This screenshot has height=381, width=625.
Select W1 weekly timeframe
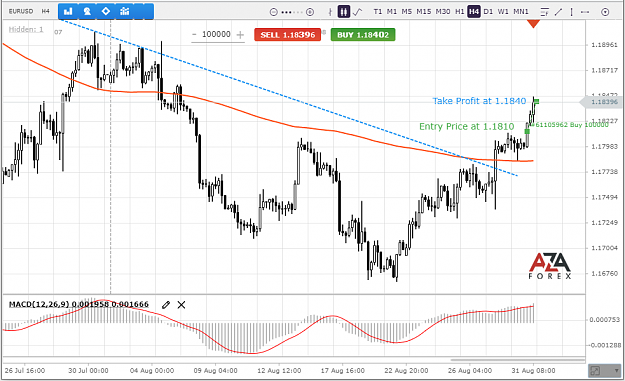pos(503,12)
